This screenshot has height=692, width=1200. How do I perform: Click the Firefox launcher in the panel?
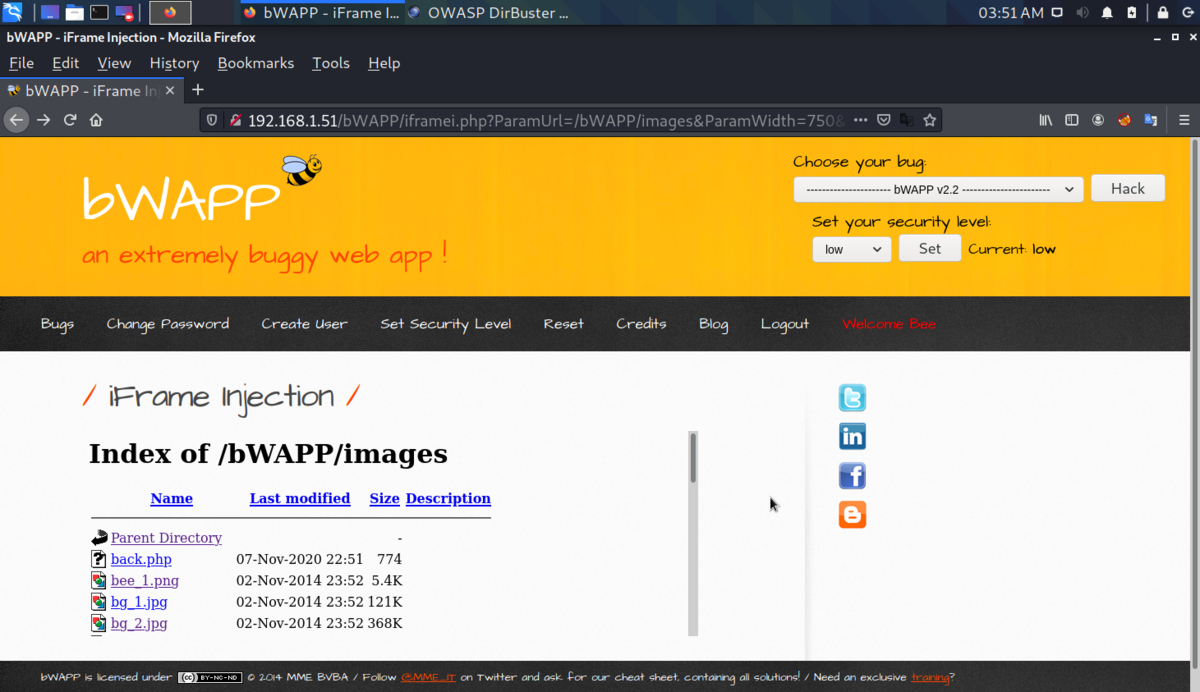170,13
